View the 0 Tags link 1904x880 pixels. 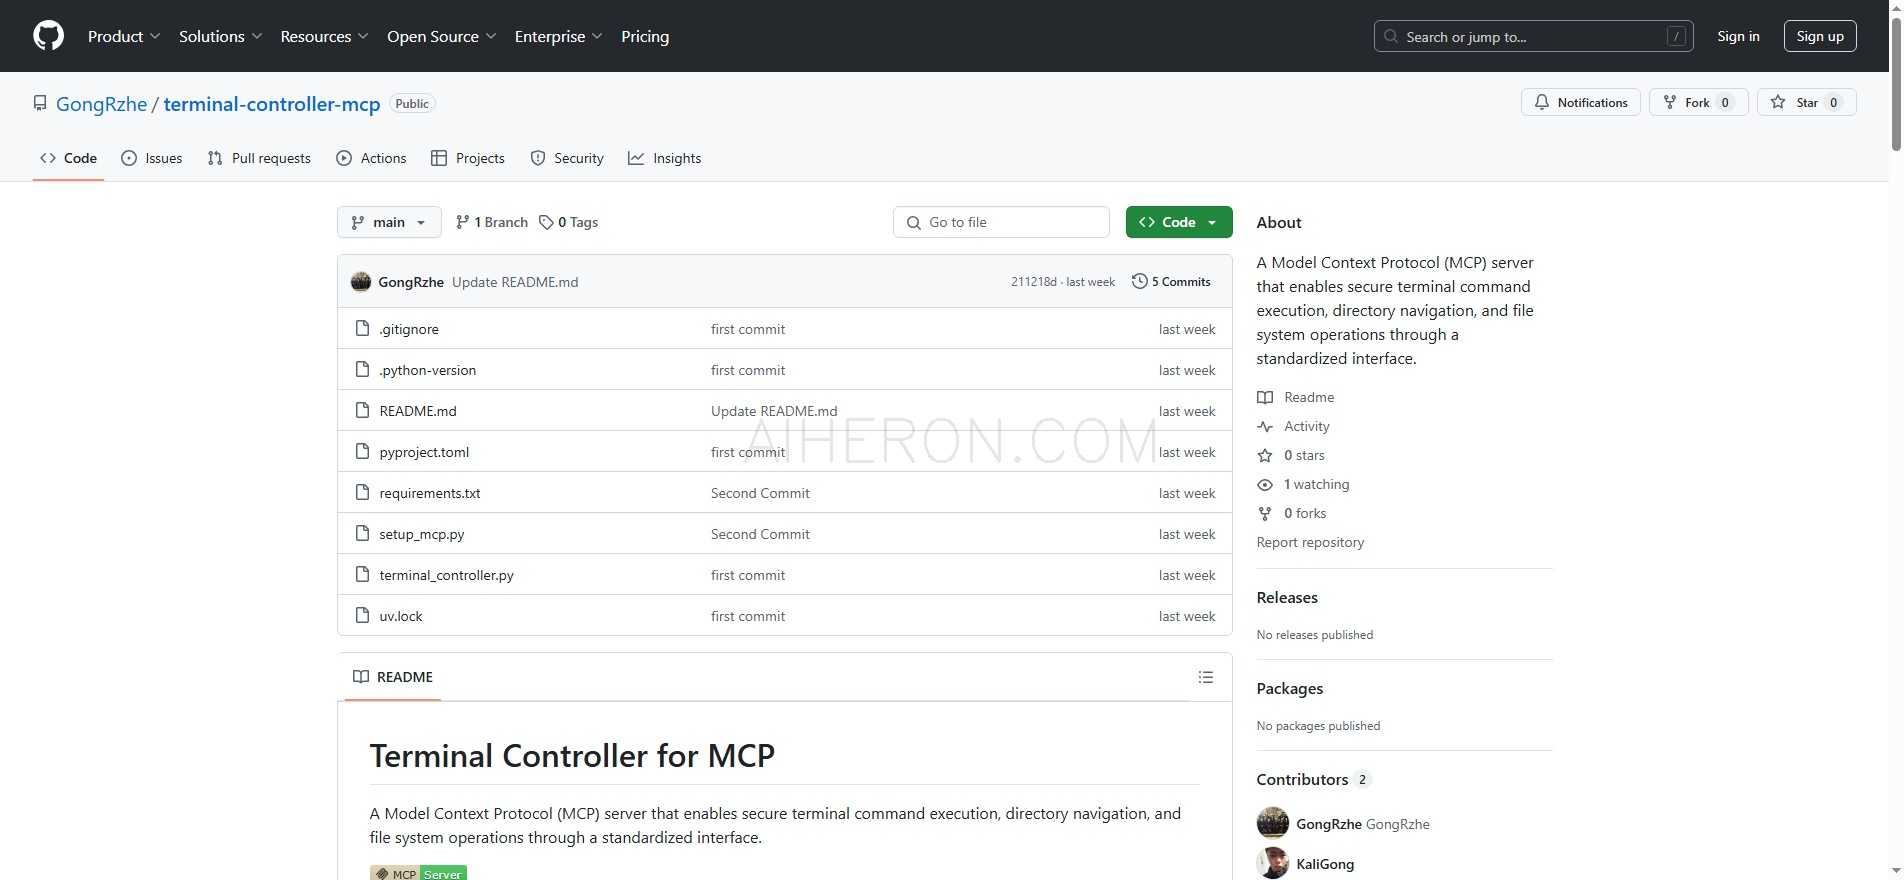(x=568, y=222)
